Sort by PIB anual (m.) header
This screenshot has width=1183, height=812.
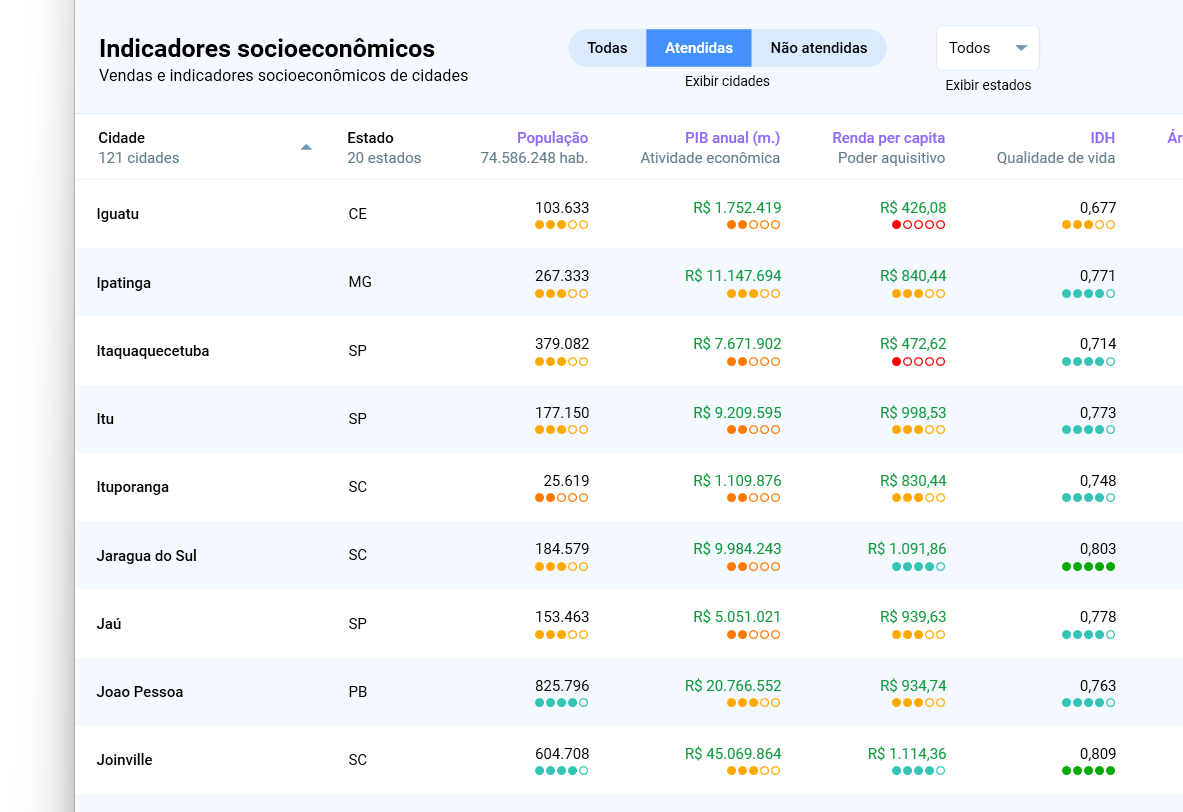coord(733,138)
